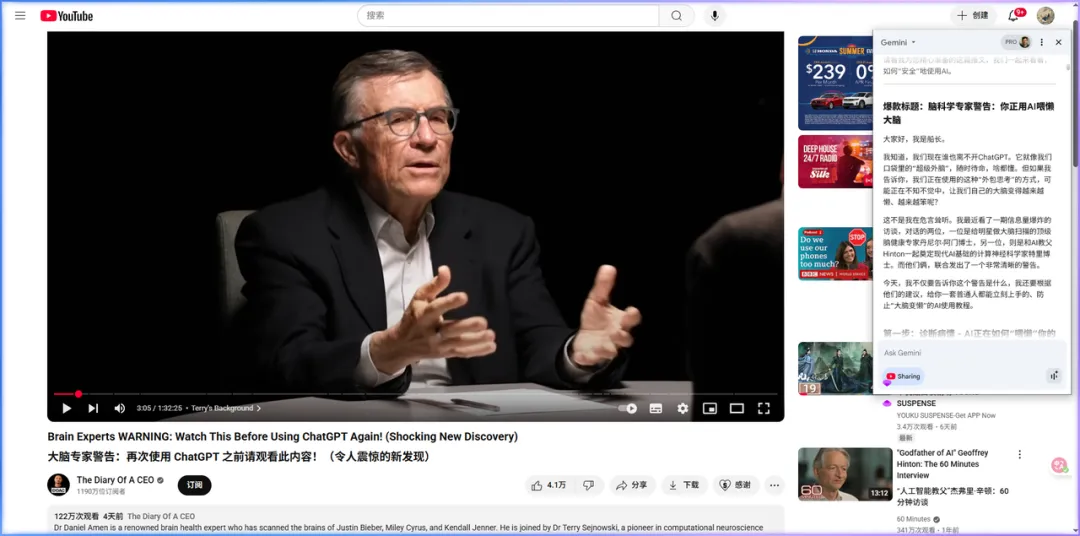This screenshot has width=1080, height=536.
Task: Enter fullscreen mode
Action: (x=763, y=408)
